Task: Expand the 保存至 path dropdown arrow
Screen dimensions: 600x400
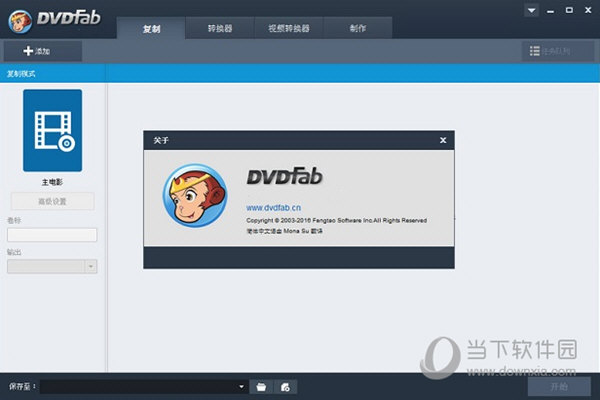Action: [241, 387]
